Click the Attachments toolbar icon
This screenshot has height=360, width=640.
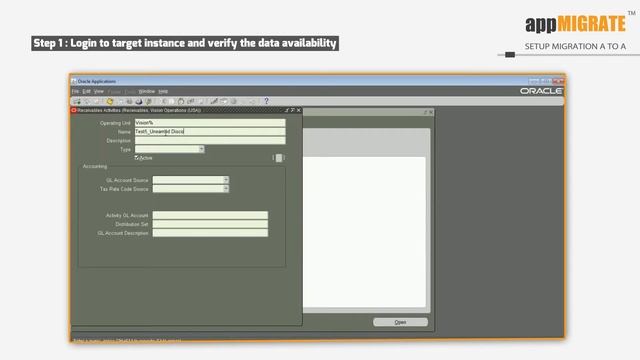[x=244, y=101]
